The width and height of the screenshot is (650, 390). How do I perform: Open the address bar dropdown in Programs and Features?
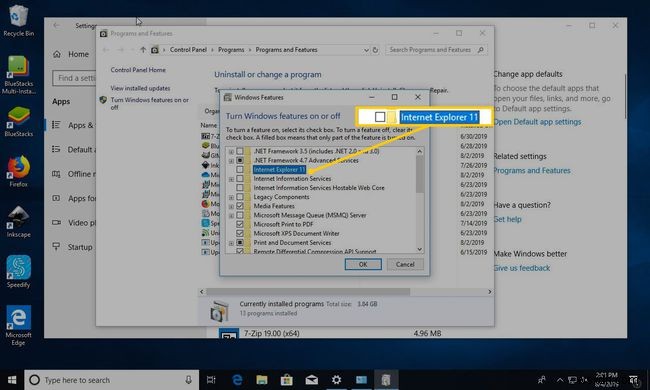pyautogui.click(x=366, y=50)
